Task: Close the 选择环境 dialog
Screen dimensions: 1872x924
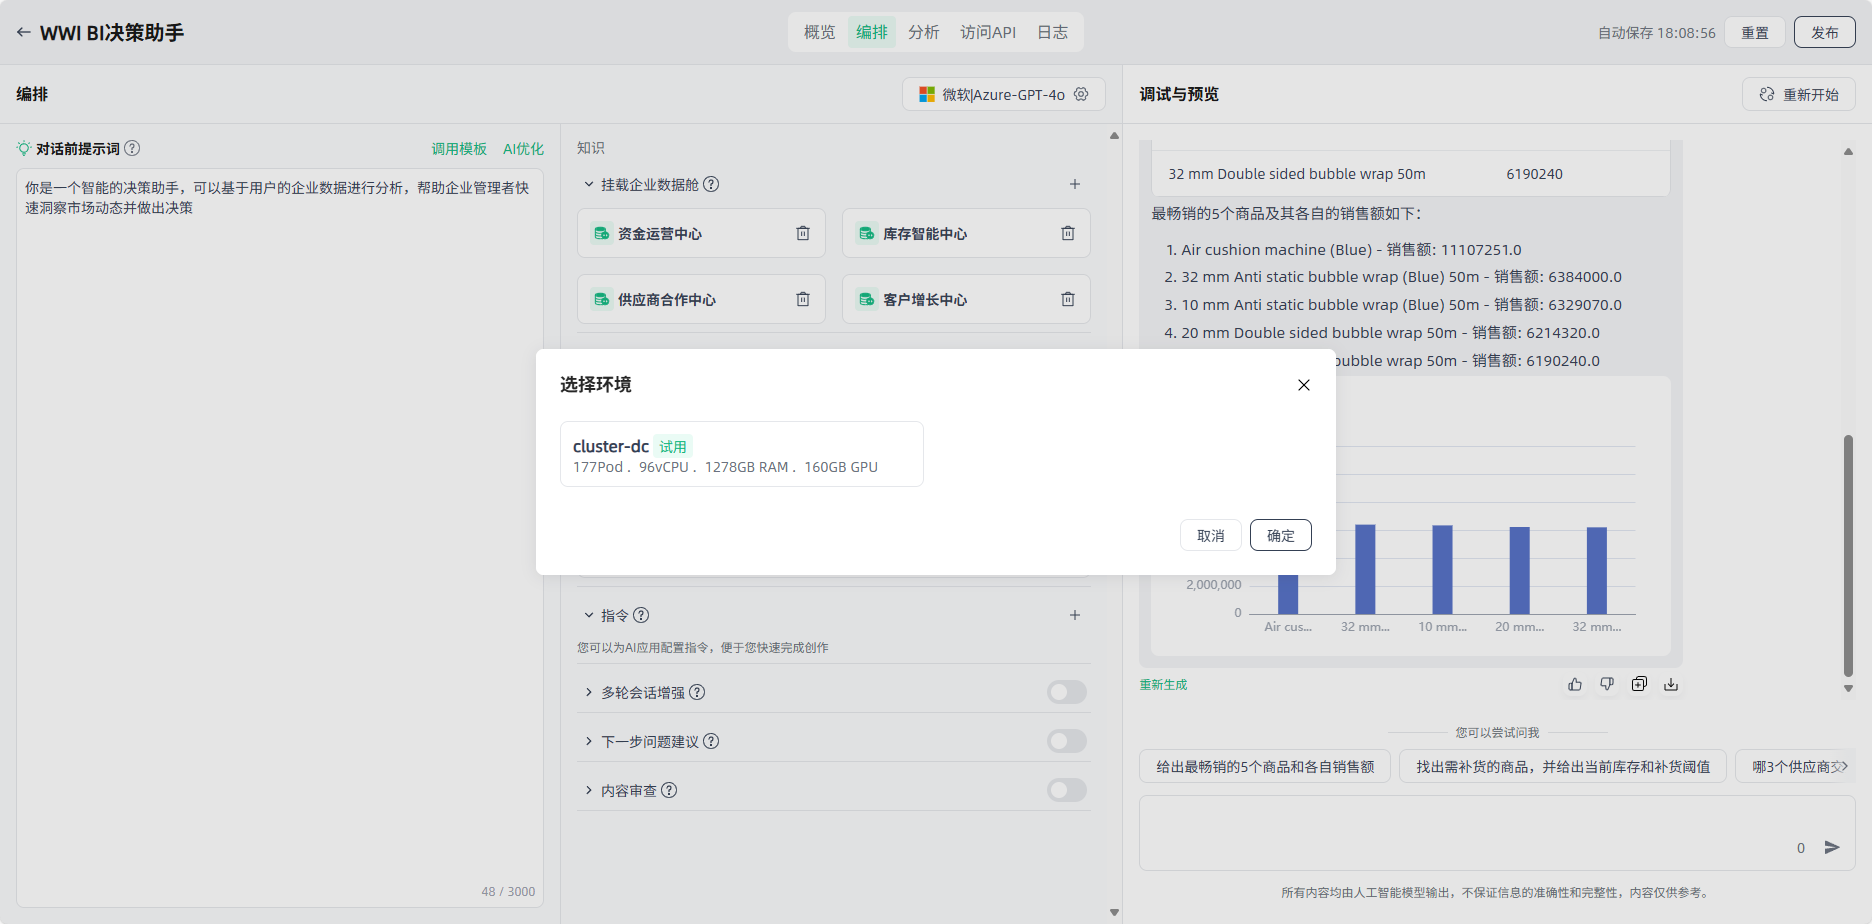Action: click(x=1304, y=385)
